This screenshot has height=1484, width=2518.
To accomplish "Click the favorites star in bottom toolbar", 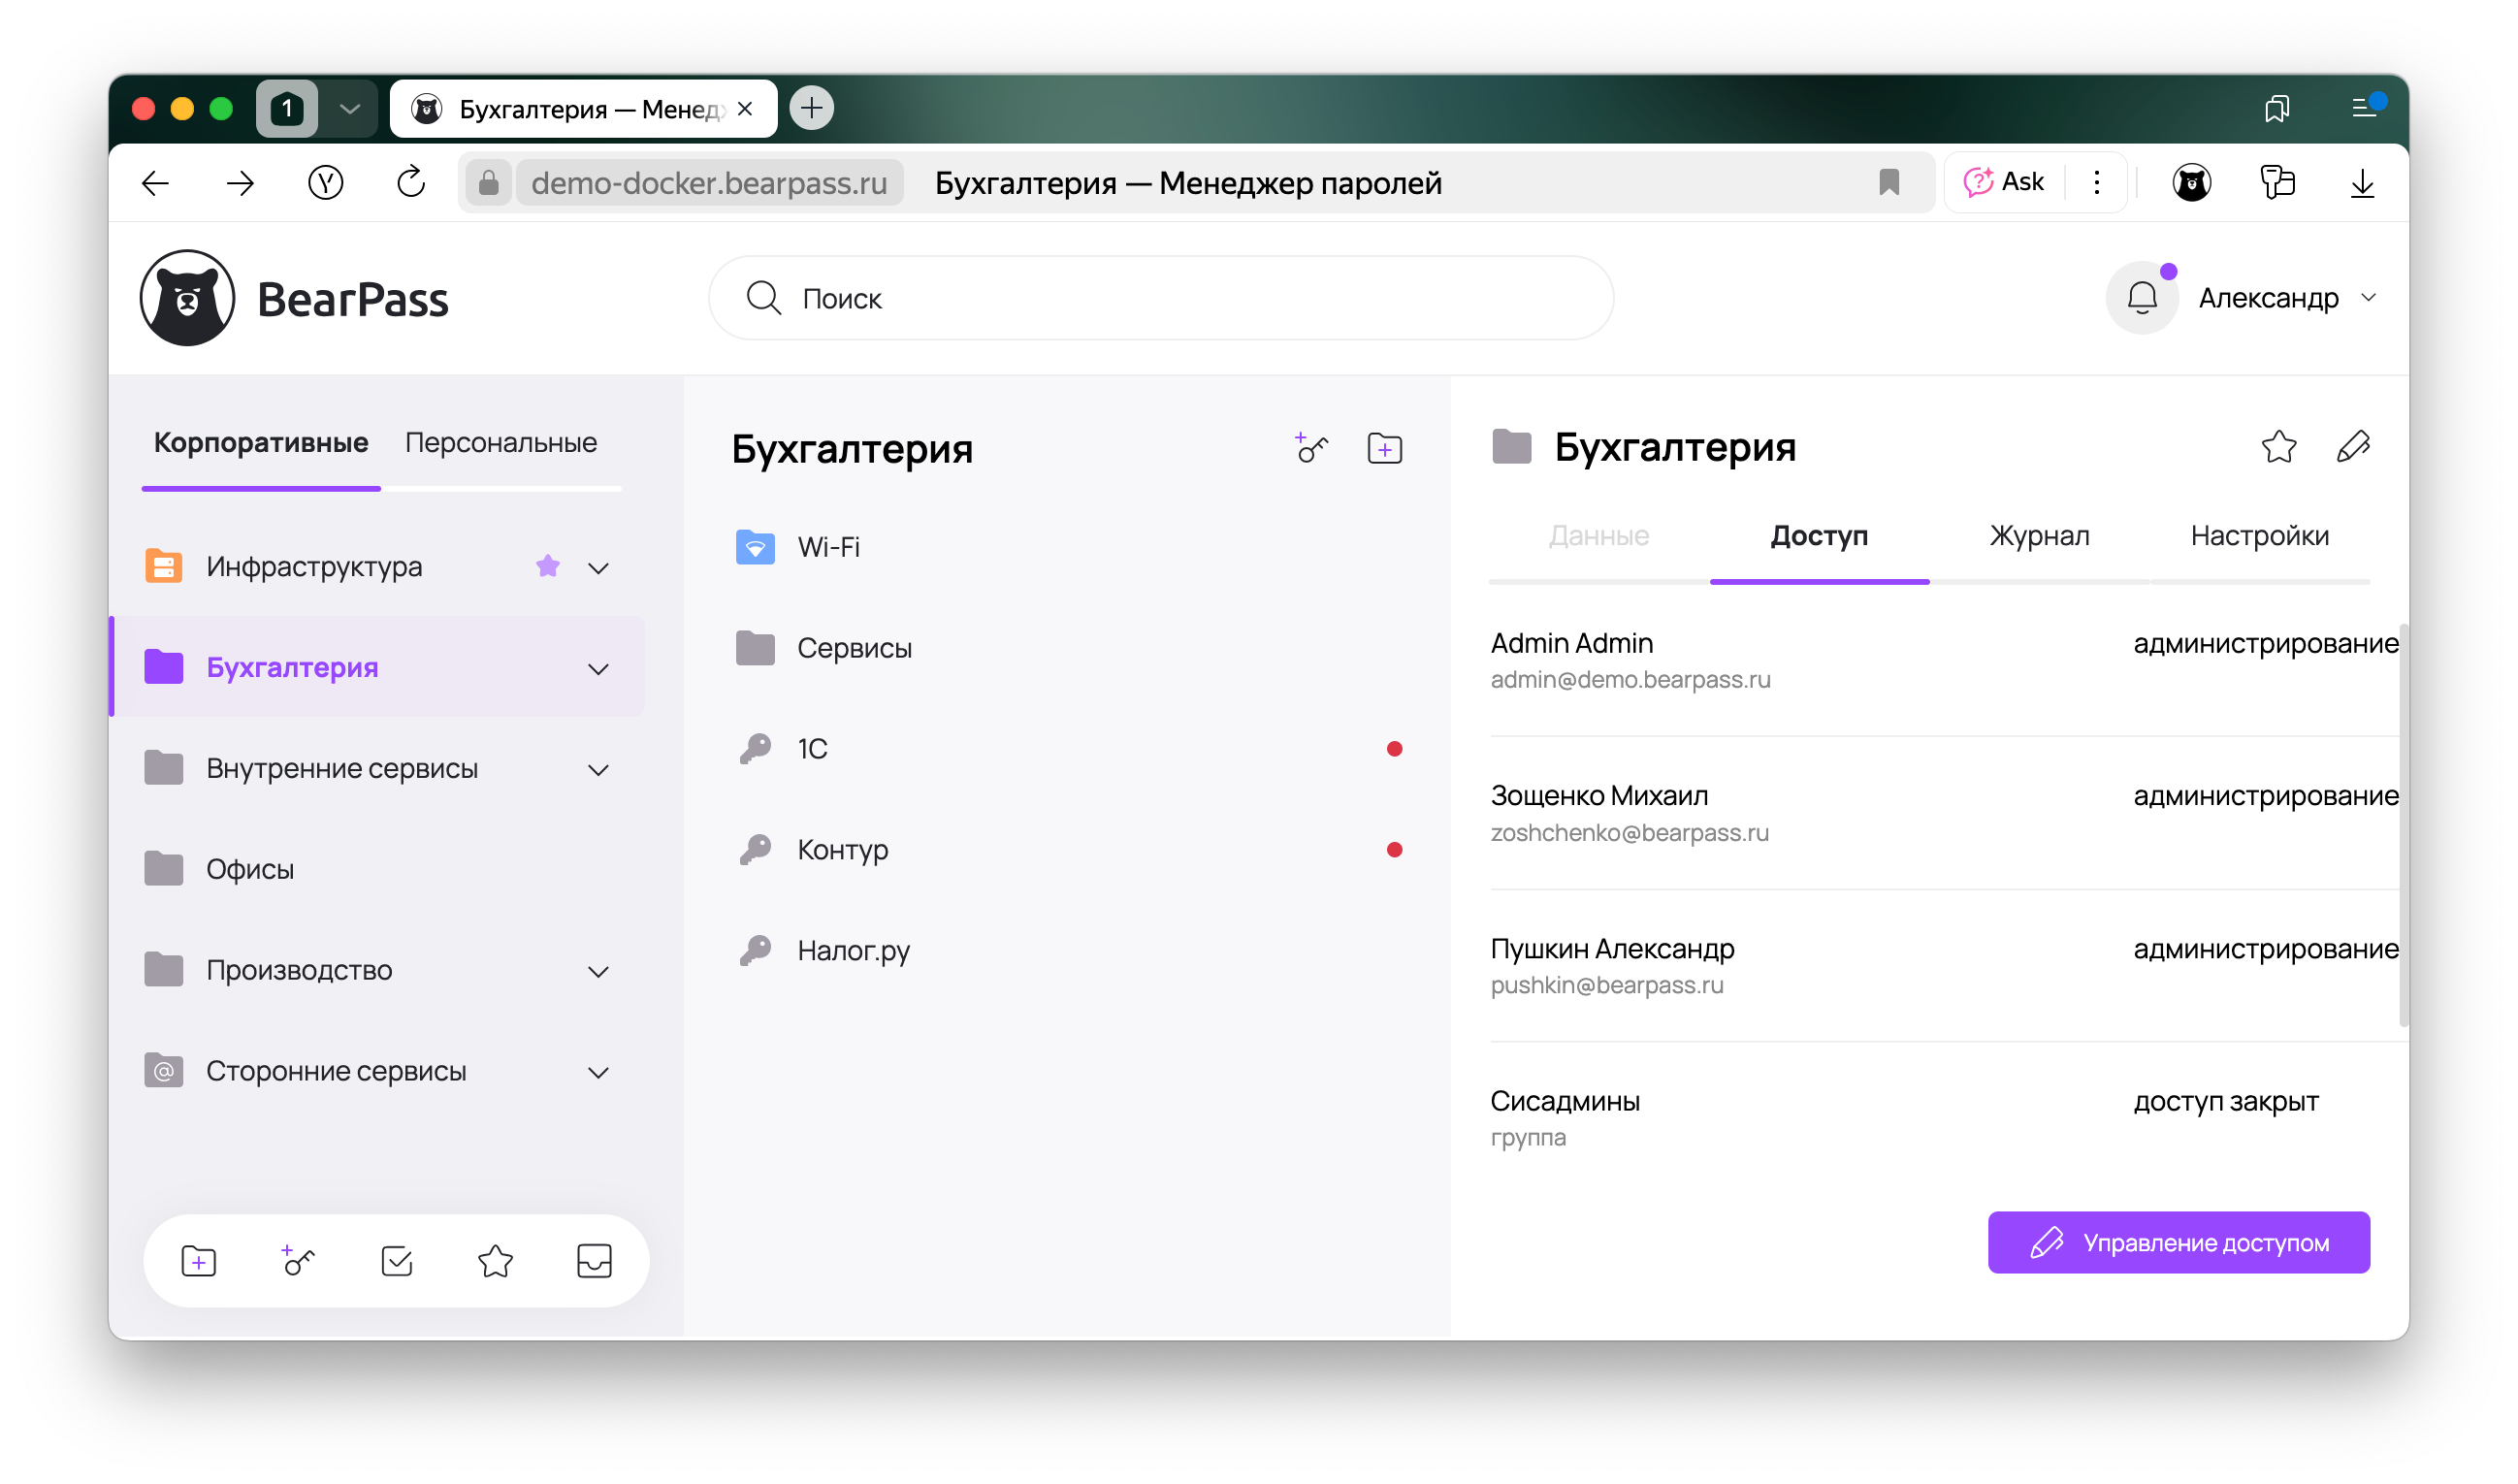I will point(495,1262).
